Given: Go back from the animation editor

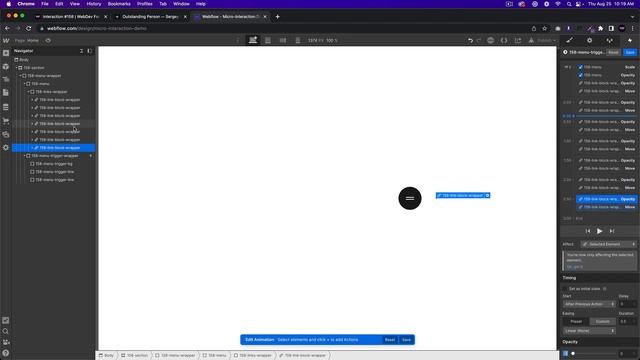Looking at the screenshot, I should (x=565, y=52).
